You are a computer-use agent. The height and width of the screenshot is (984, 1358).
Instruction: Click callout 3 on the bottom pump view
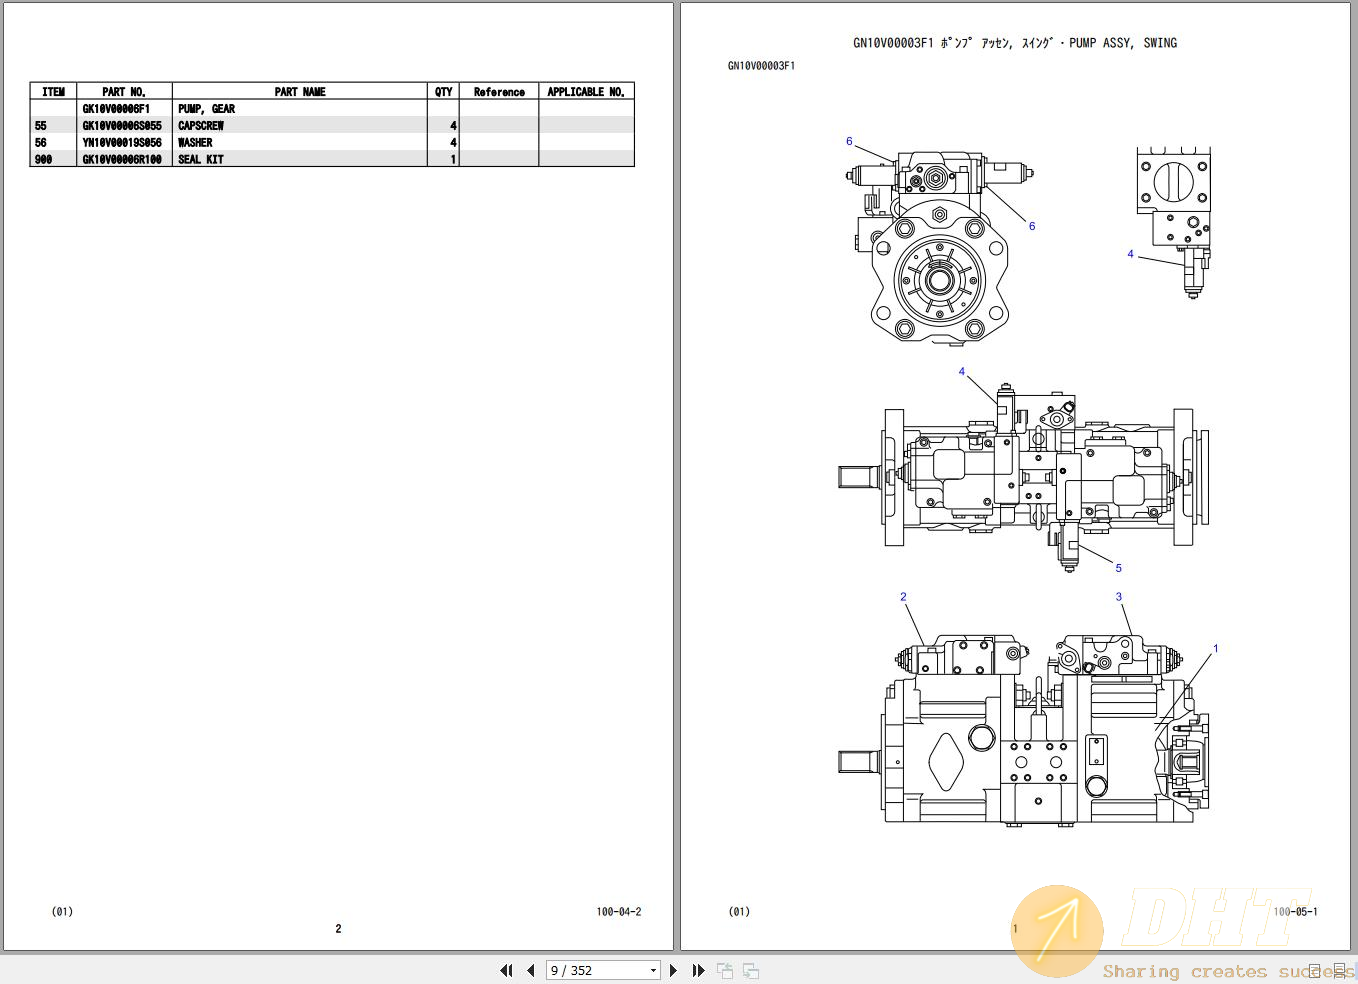click(x=1119, y=596)
